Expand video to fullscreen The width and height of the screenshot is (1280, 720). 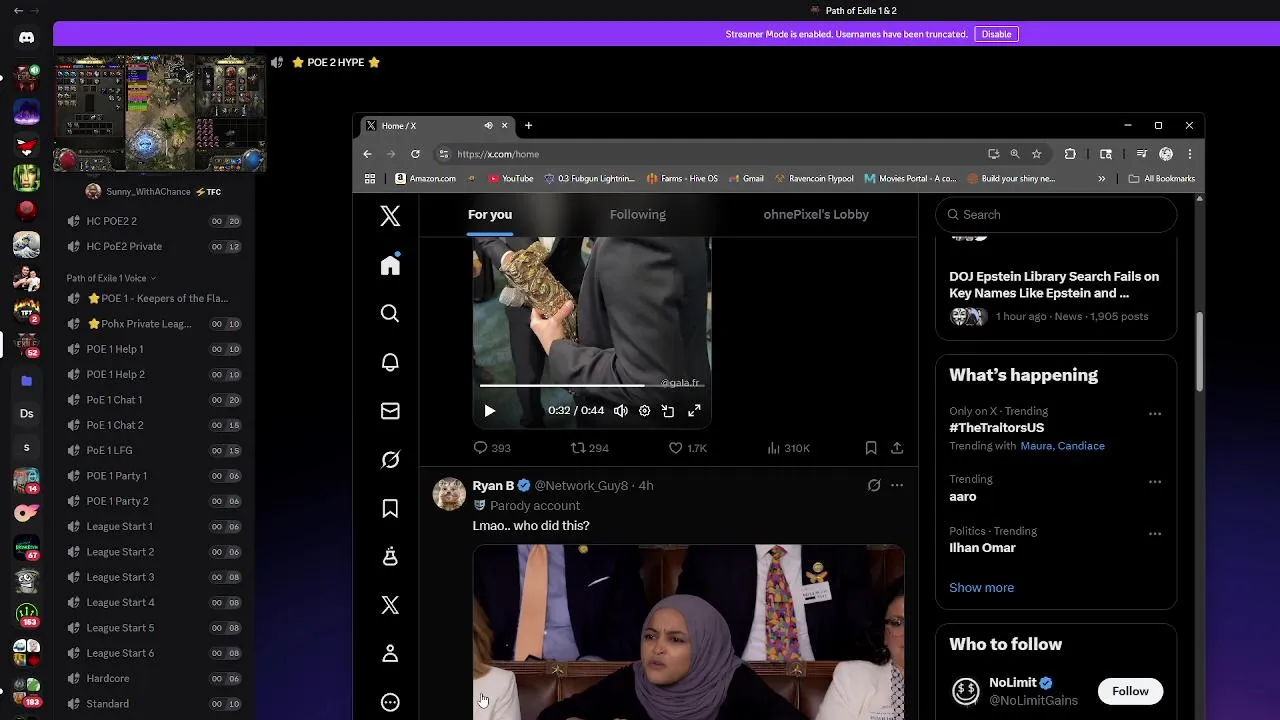[x=694, y=411]
